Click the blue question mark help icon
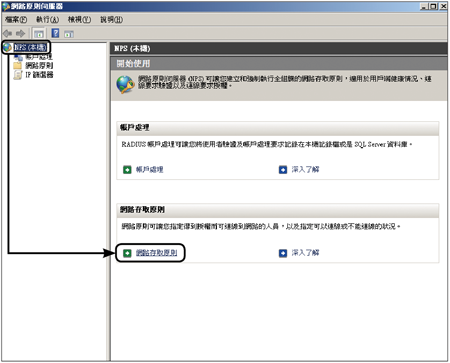 click(55, 33)
